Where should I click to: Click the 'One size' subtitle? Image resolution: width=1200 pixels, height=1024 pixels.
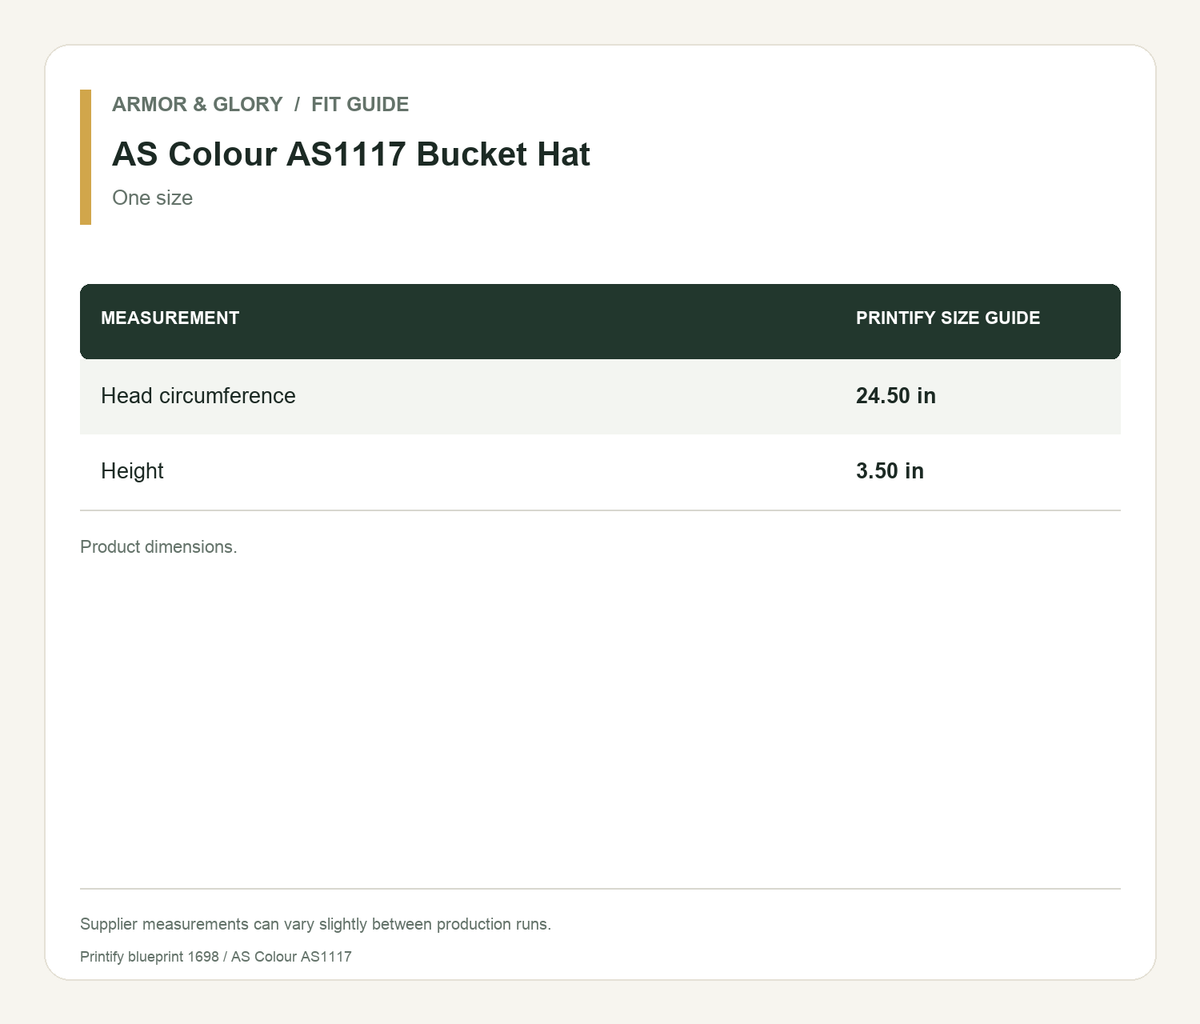click(152, 198)
